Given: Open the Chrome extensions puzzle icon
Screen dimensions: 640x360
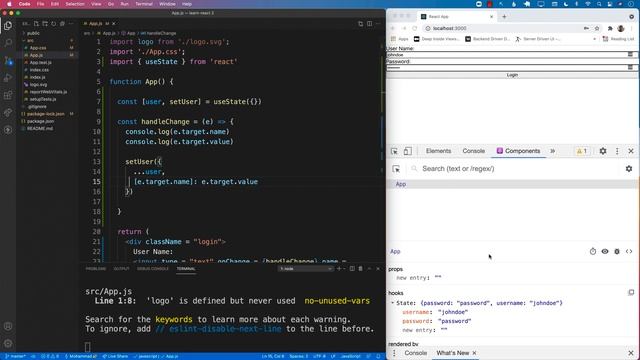Looking at the screenshot, I should [610, 28].
